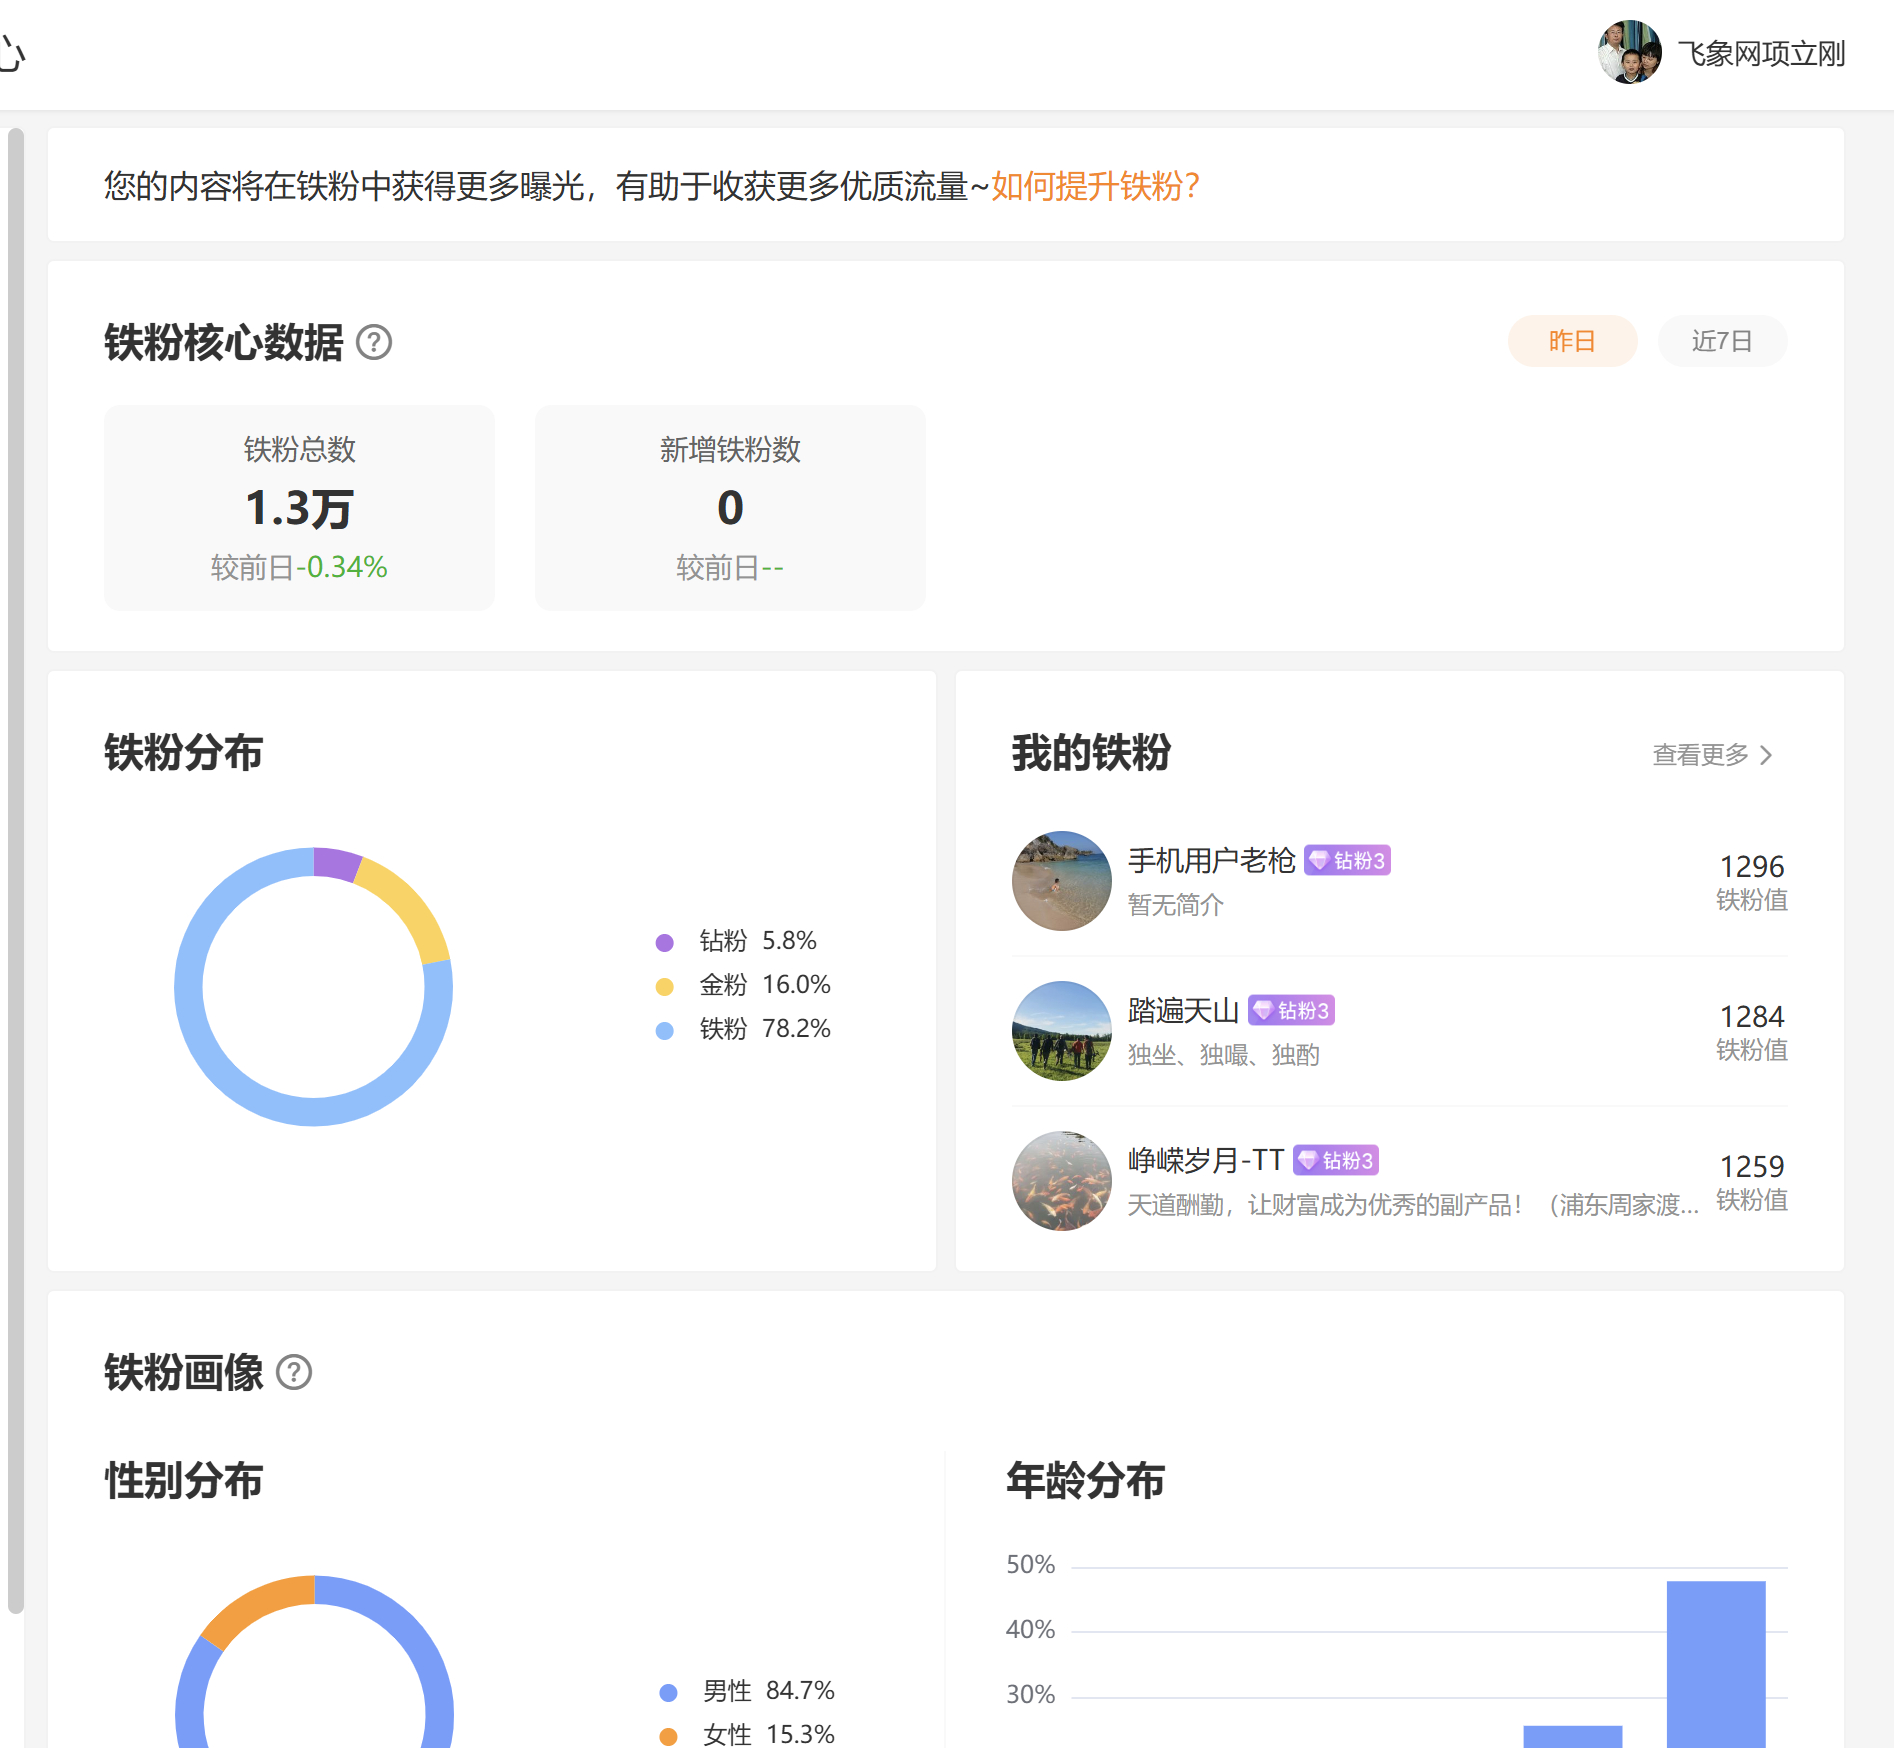Click the 钻粉3 badge next to 手机用户老枪

coord(1347,860)
